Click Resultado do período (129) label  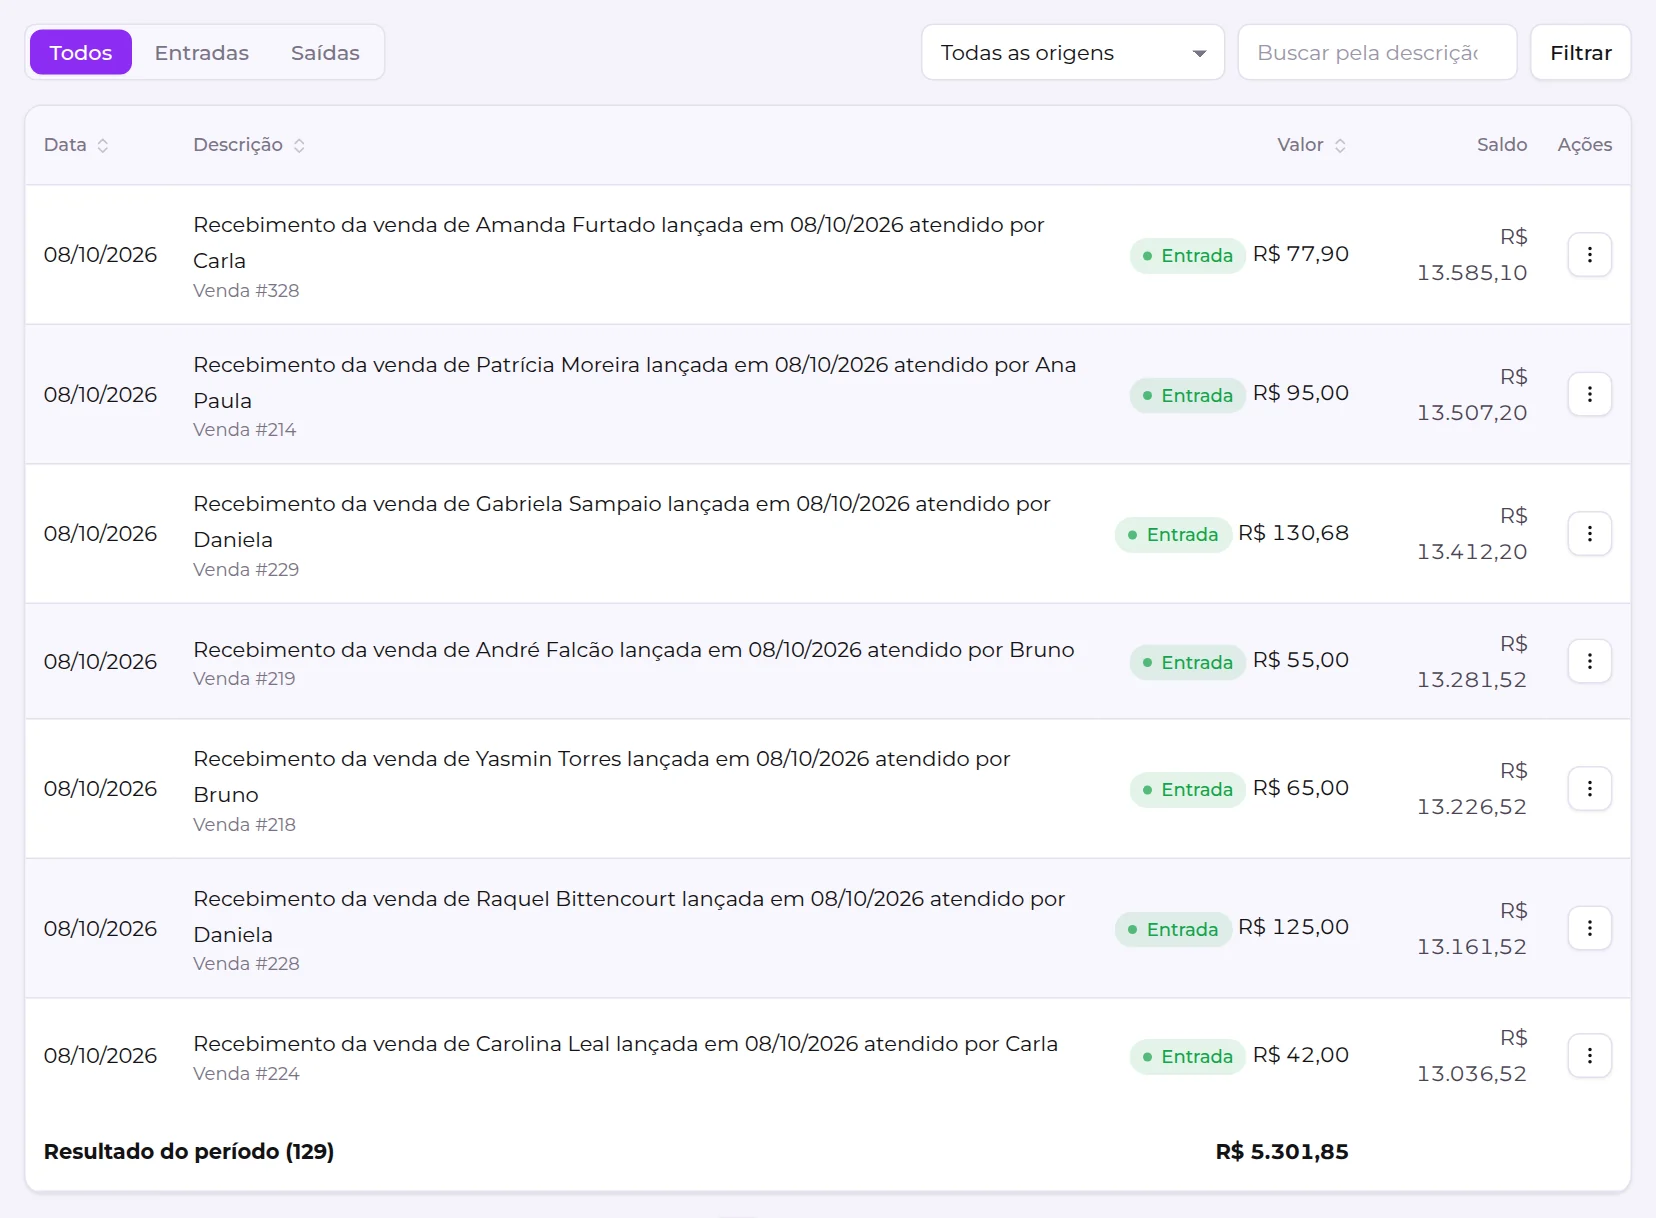click(189, 1151)
